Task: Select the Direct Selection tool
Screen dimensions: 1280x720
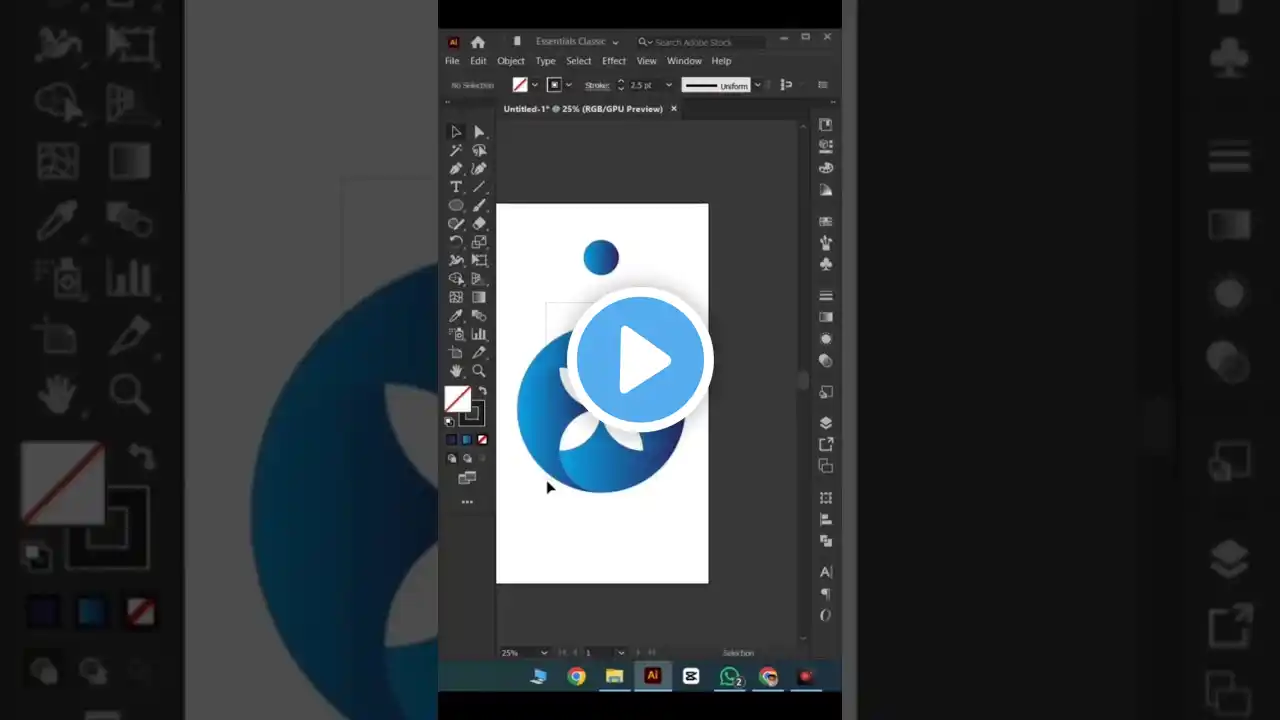Action: [x=479, y=132]
